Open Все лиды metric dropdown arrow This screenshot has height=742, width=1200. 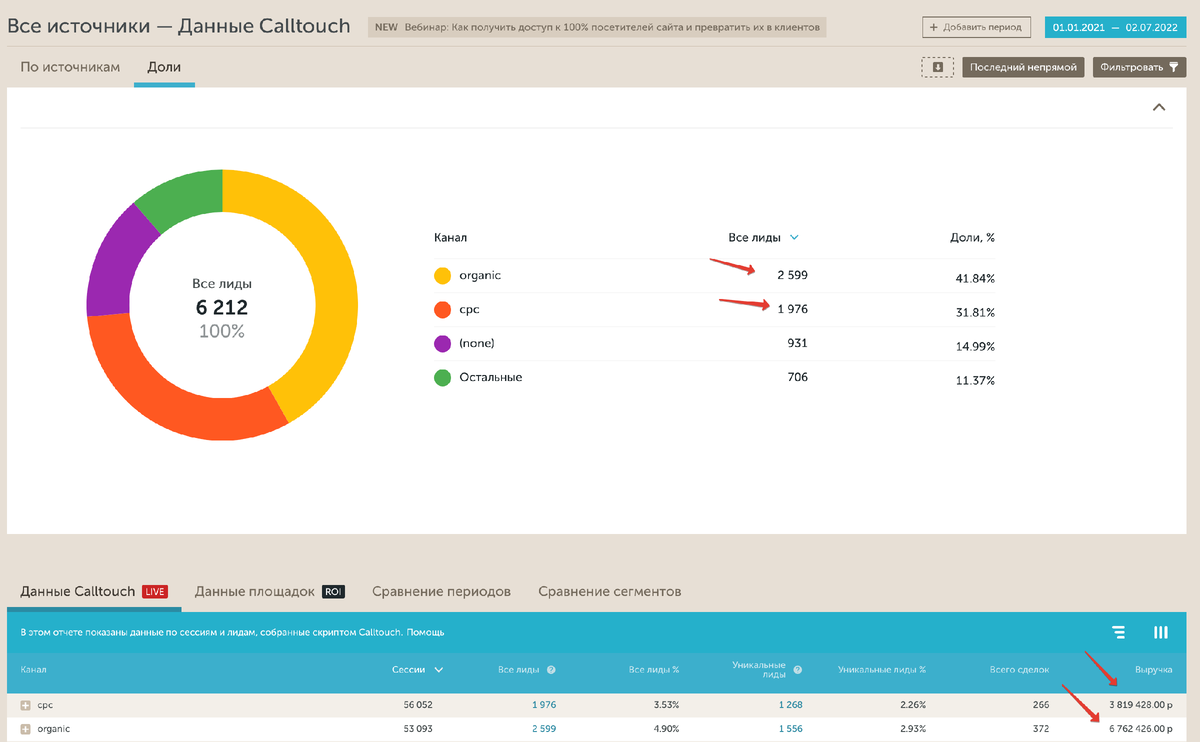click(794, 238)
